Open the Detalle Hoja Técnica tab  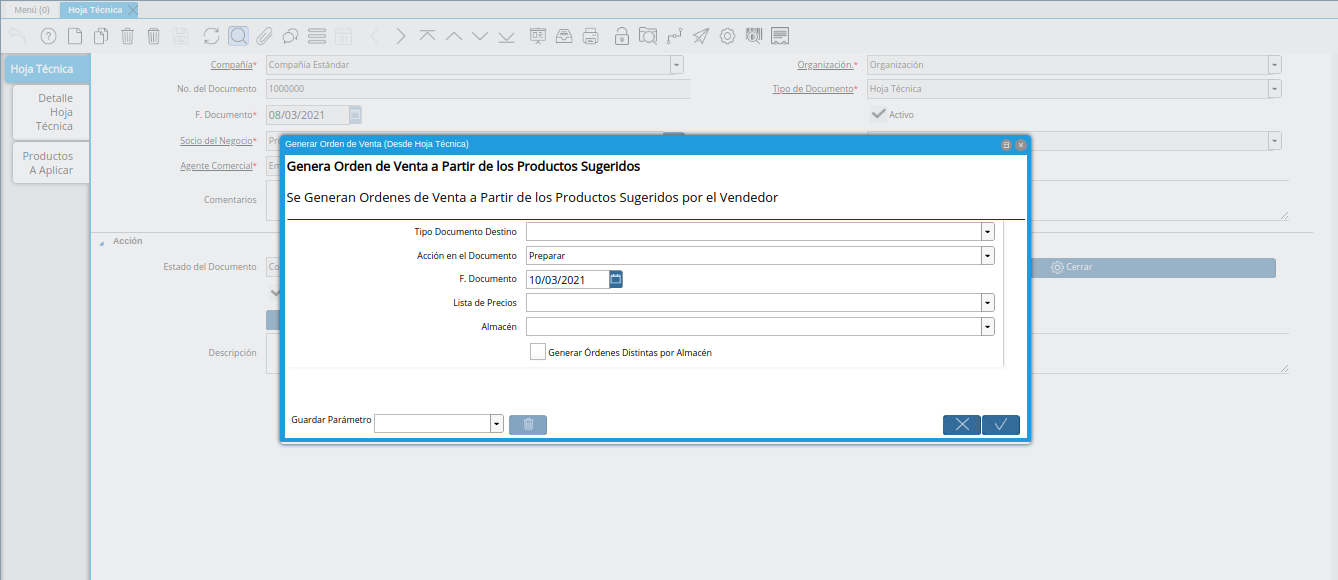click(52, 112)
